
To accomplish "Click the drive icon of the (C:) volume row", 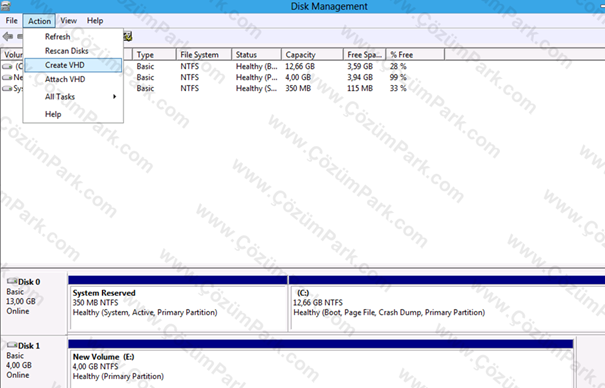I will (x=7, y=67).
